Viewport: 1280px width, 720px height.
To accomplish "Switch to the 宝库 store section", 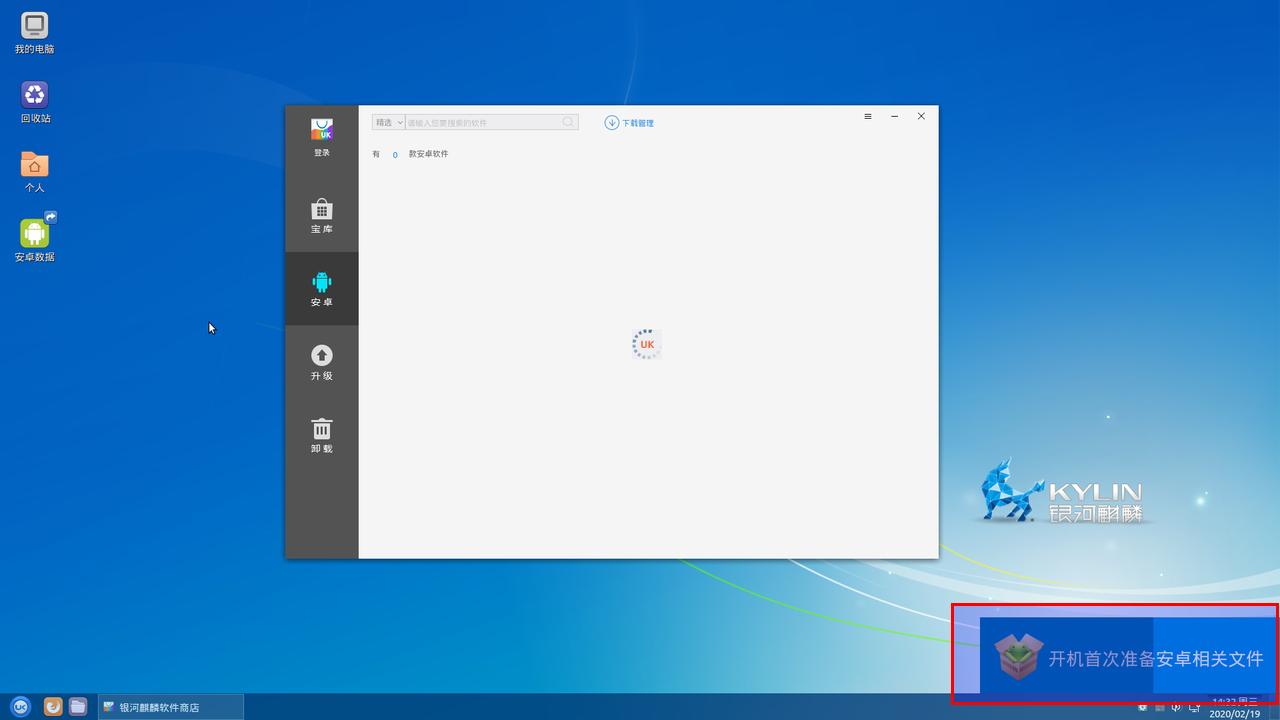I will pos(321,216).
